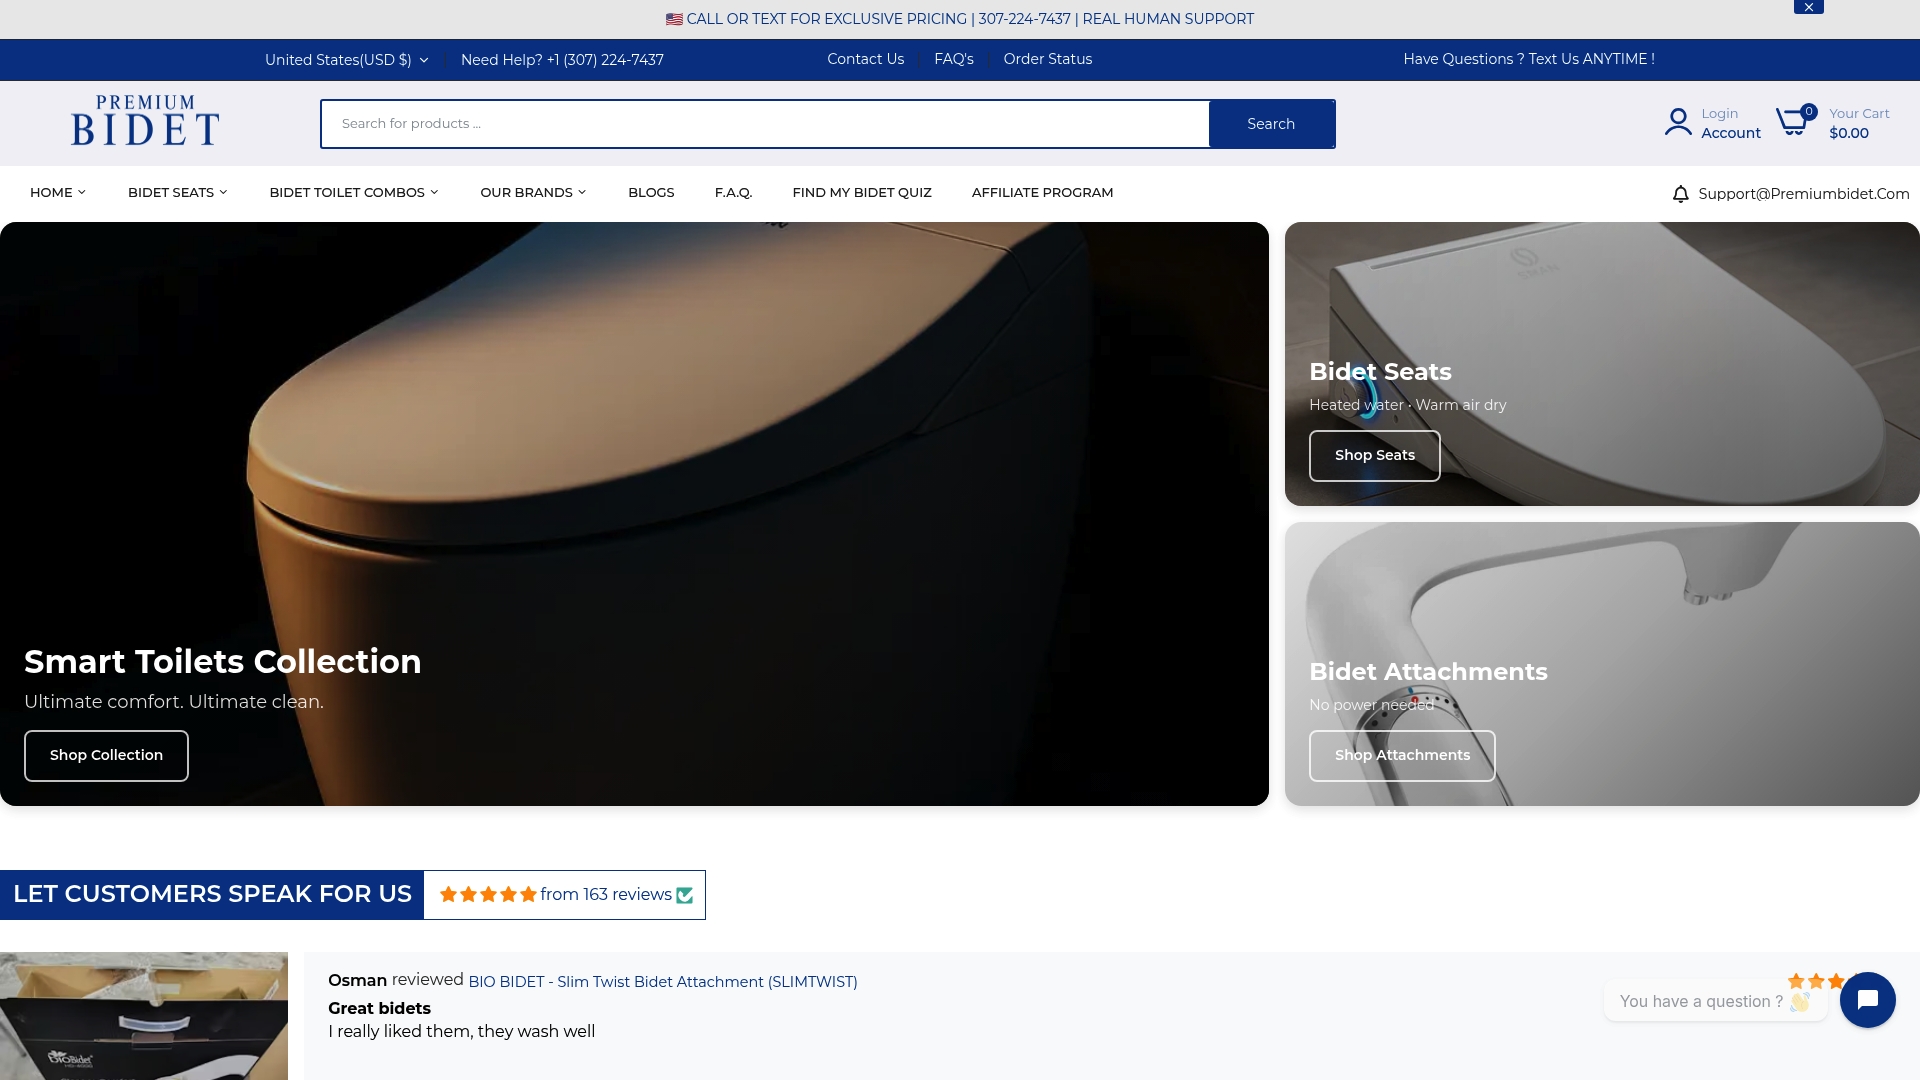Click the green checkmark next to 163 reviews
Viewport: 1920px width, 1080px height.
tap(684, 895)
